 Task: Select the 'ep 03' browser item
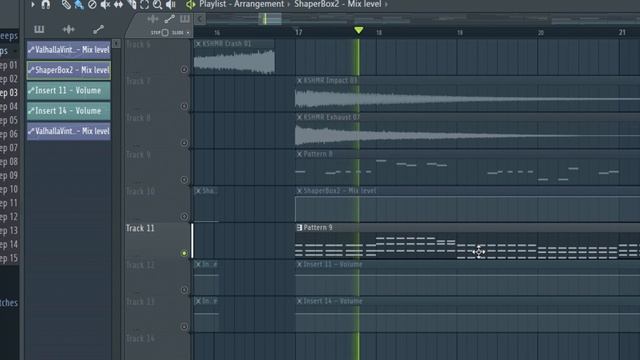coord(9,93)
